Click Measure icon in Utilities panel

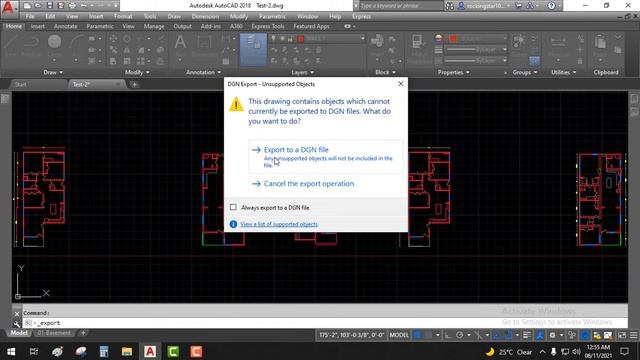click(558, 45)
